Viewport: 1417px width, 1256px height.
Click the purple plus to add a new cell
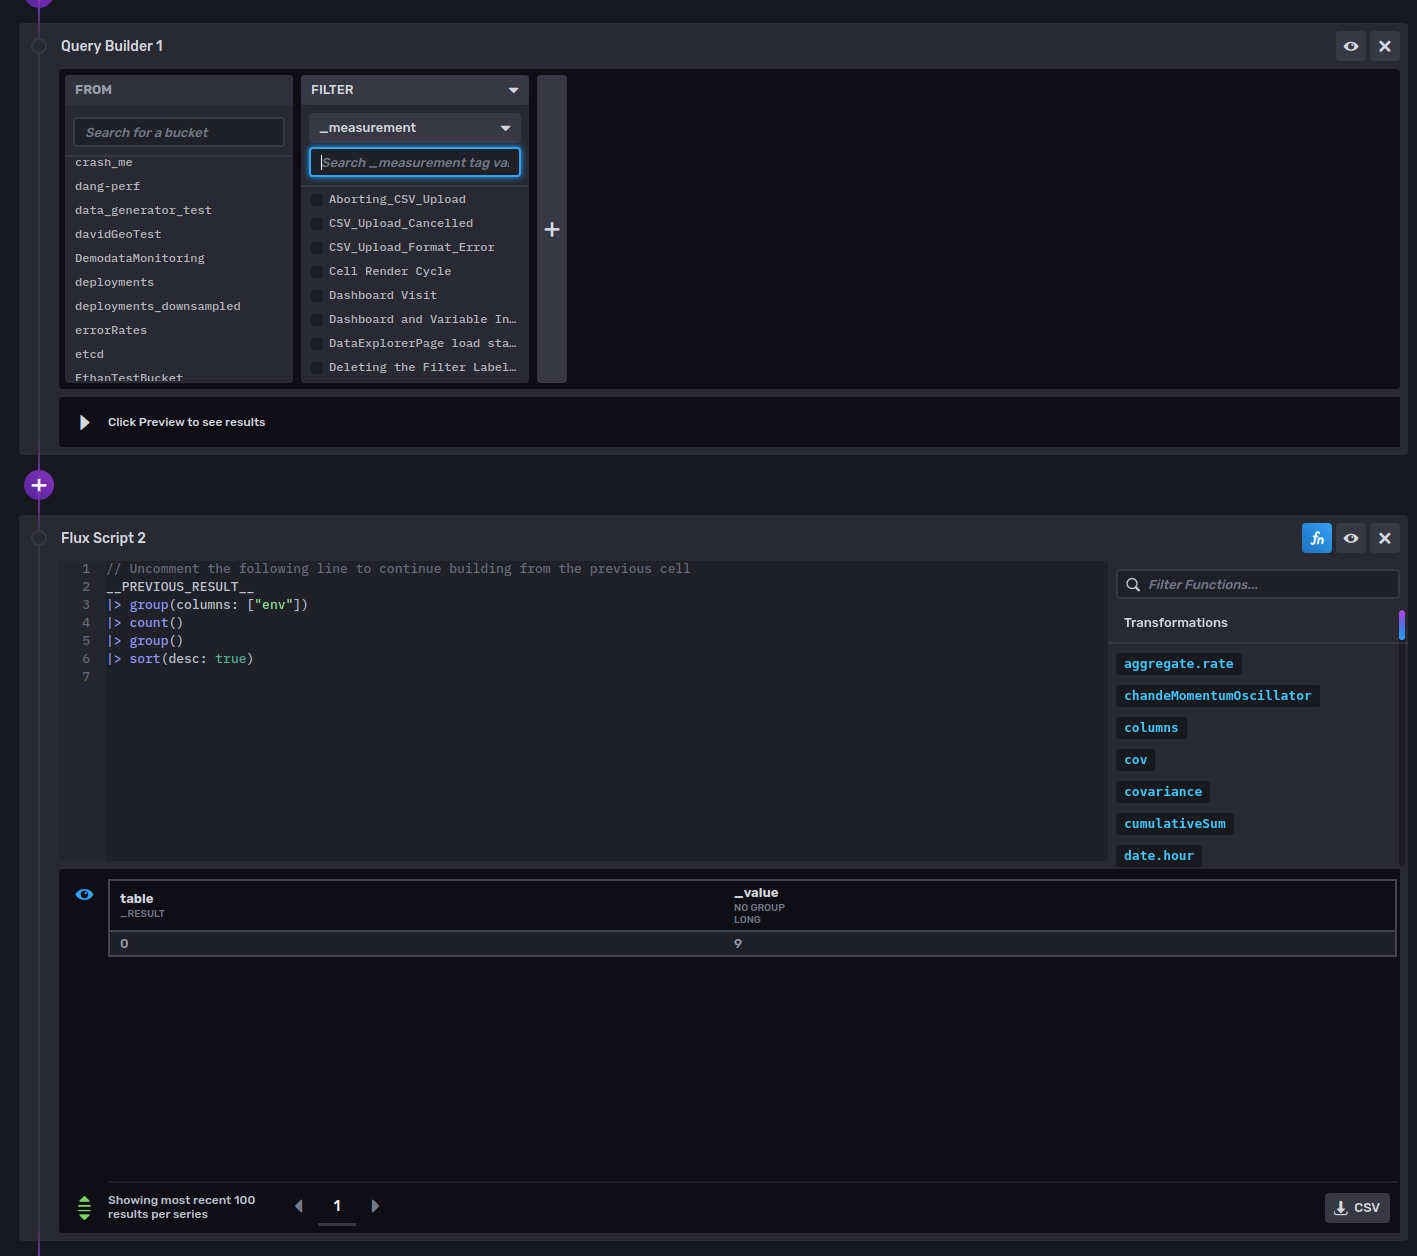tap(38, 484)
